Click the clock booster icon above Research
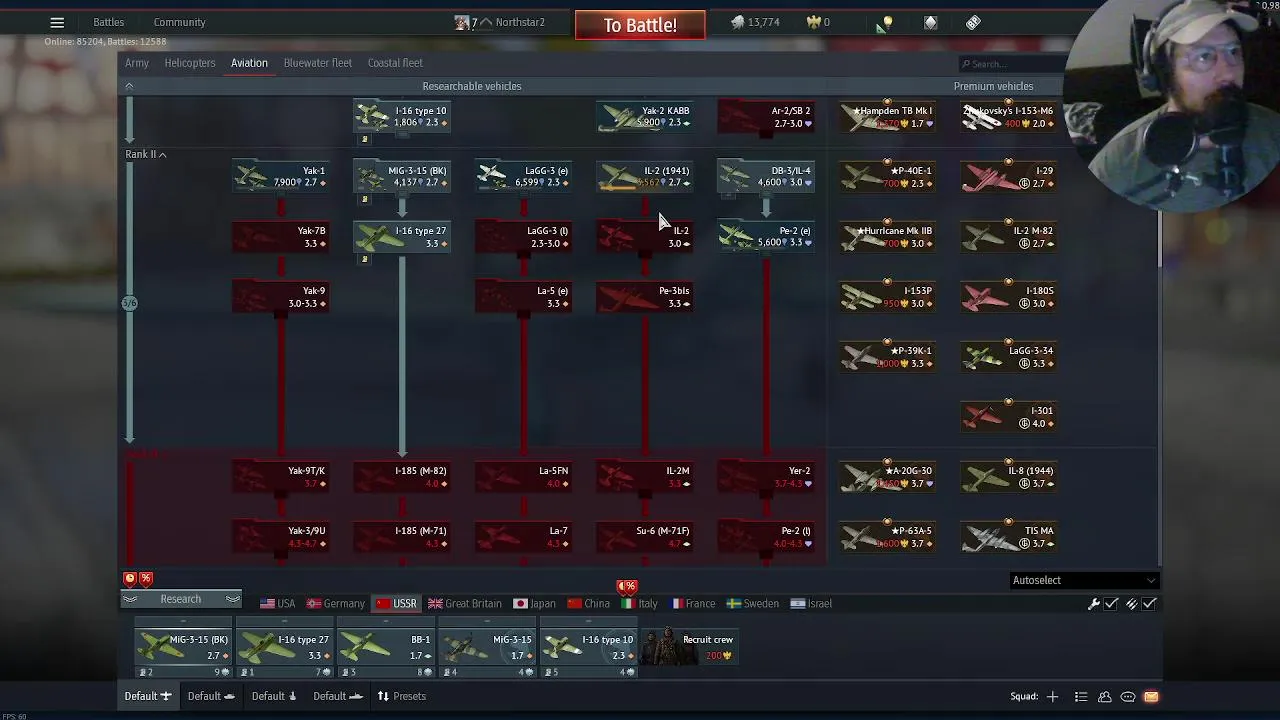1280x720 pixels. [x=130, y=578]
